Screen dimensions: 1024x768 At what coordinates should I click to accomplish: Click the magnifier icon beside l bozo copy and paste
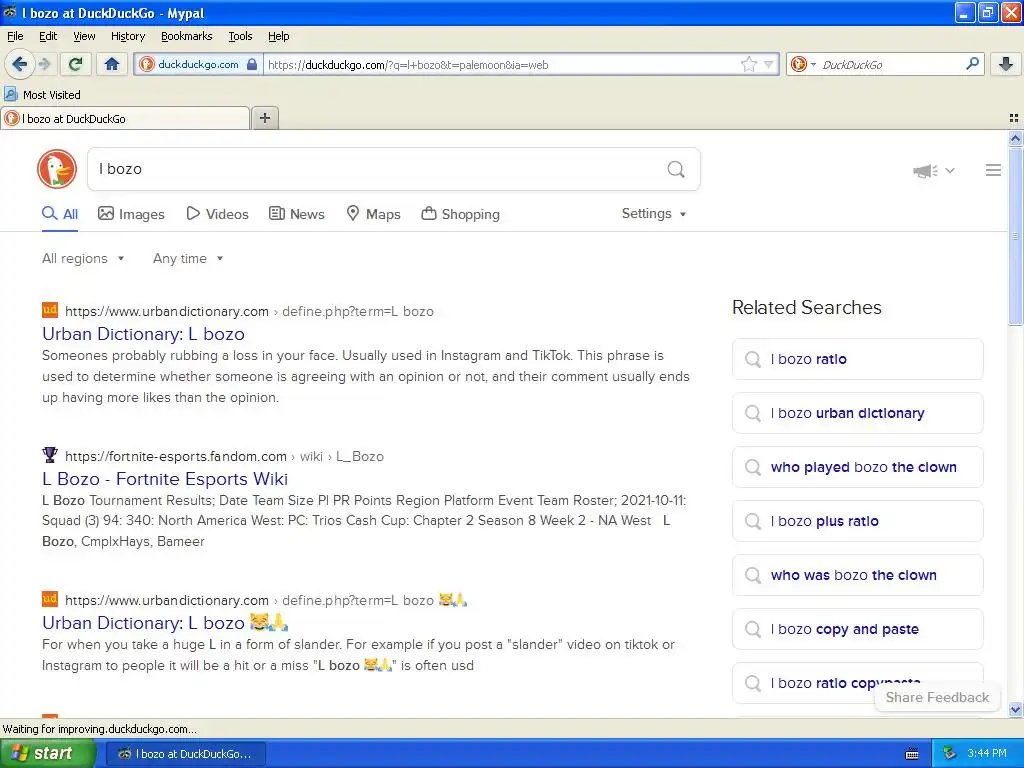(x=752, y=630)
